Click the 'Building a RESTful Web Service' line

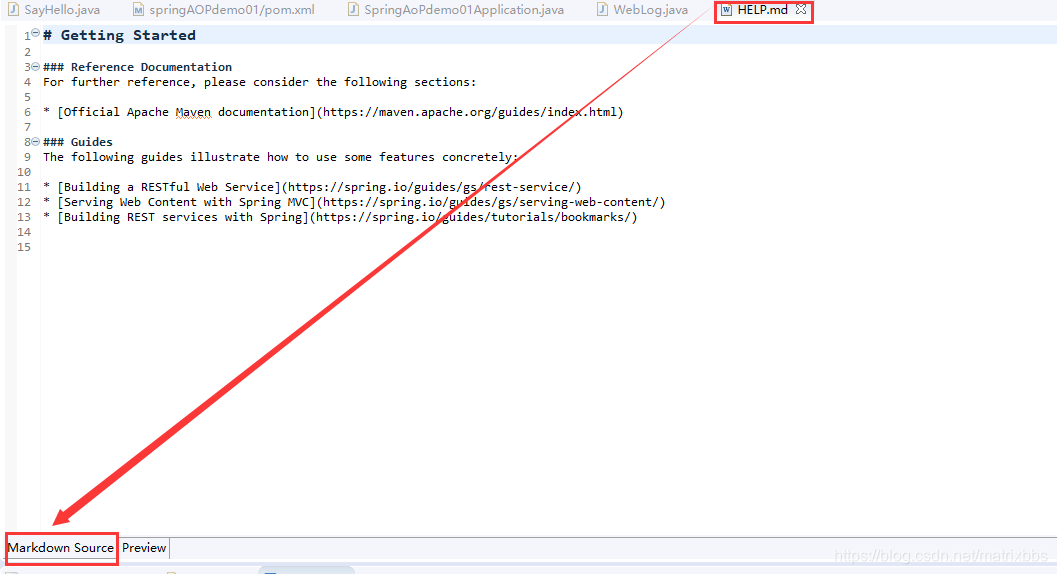tap(312, 187)
